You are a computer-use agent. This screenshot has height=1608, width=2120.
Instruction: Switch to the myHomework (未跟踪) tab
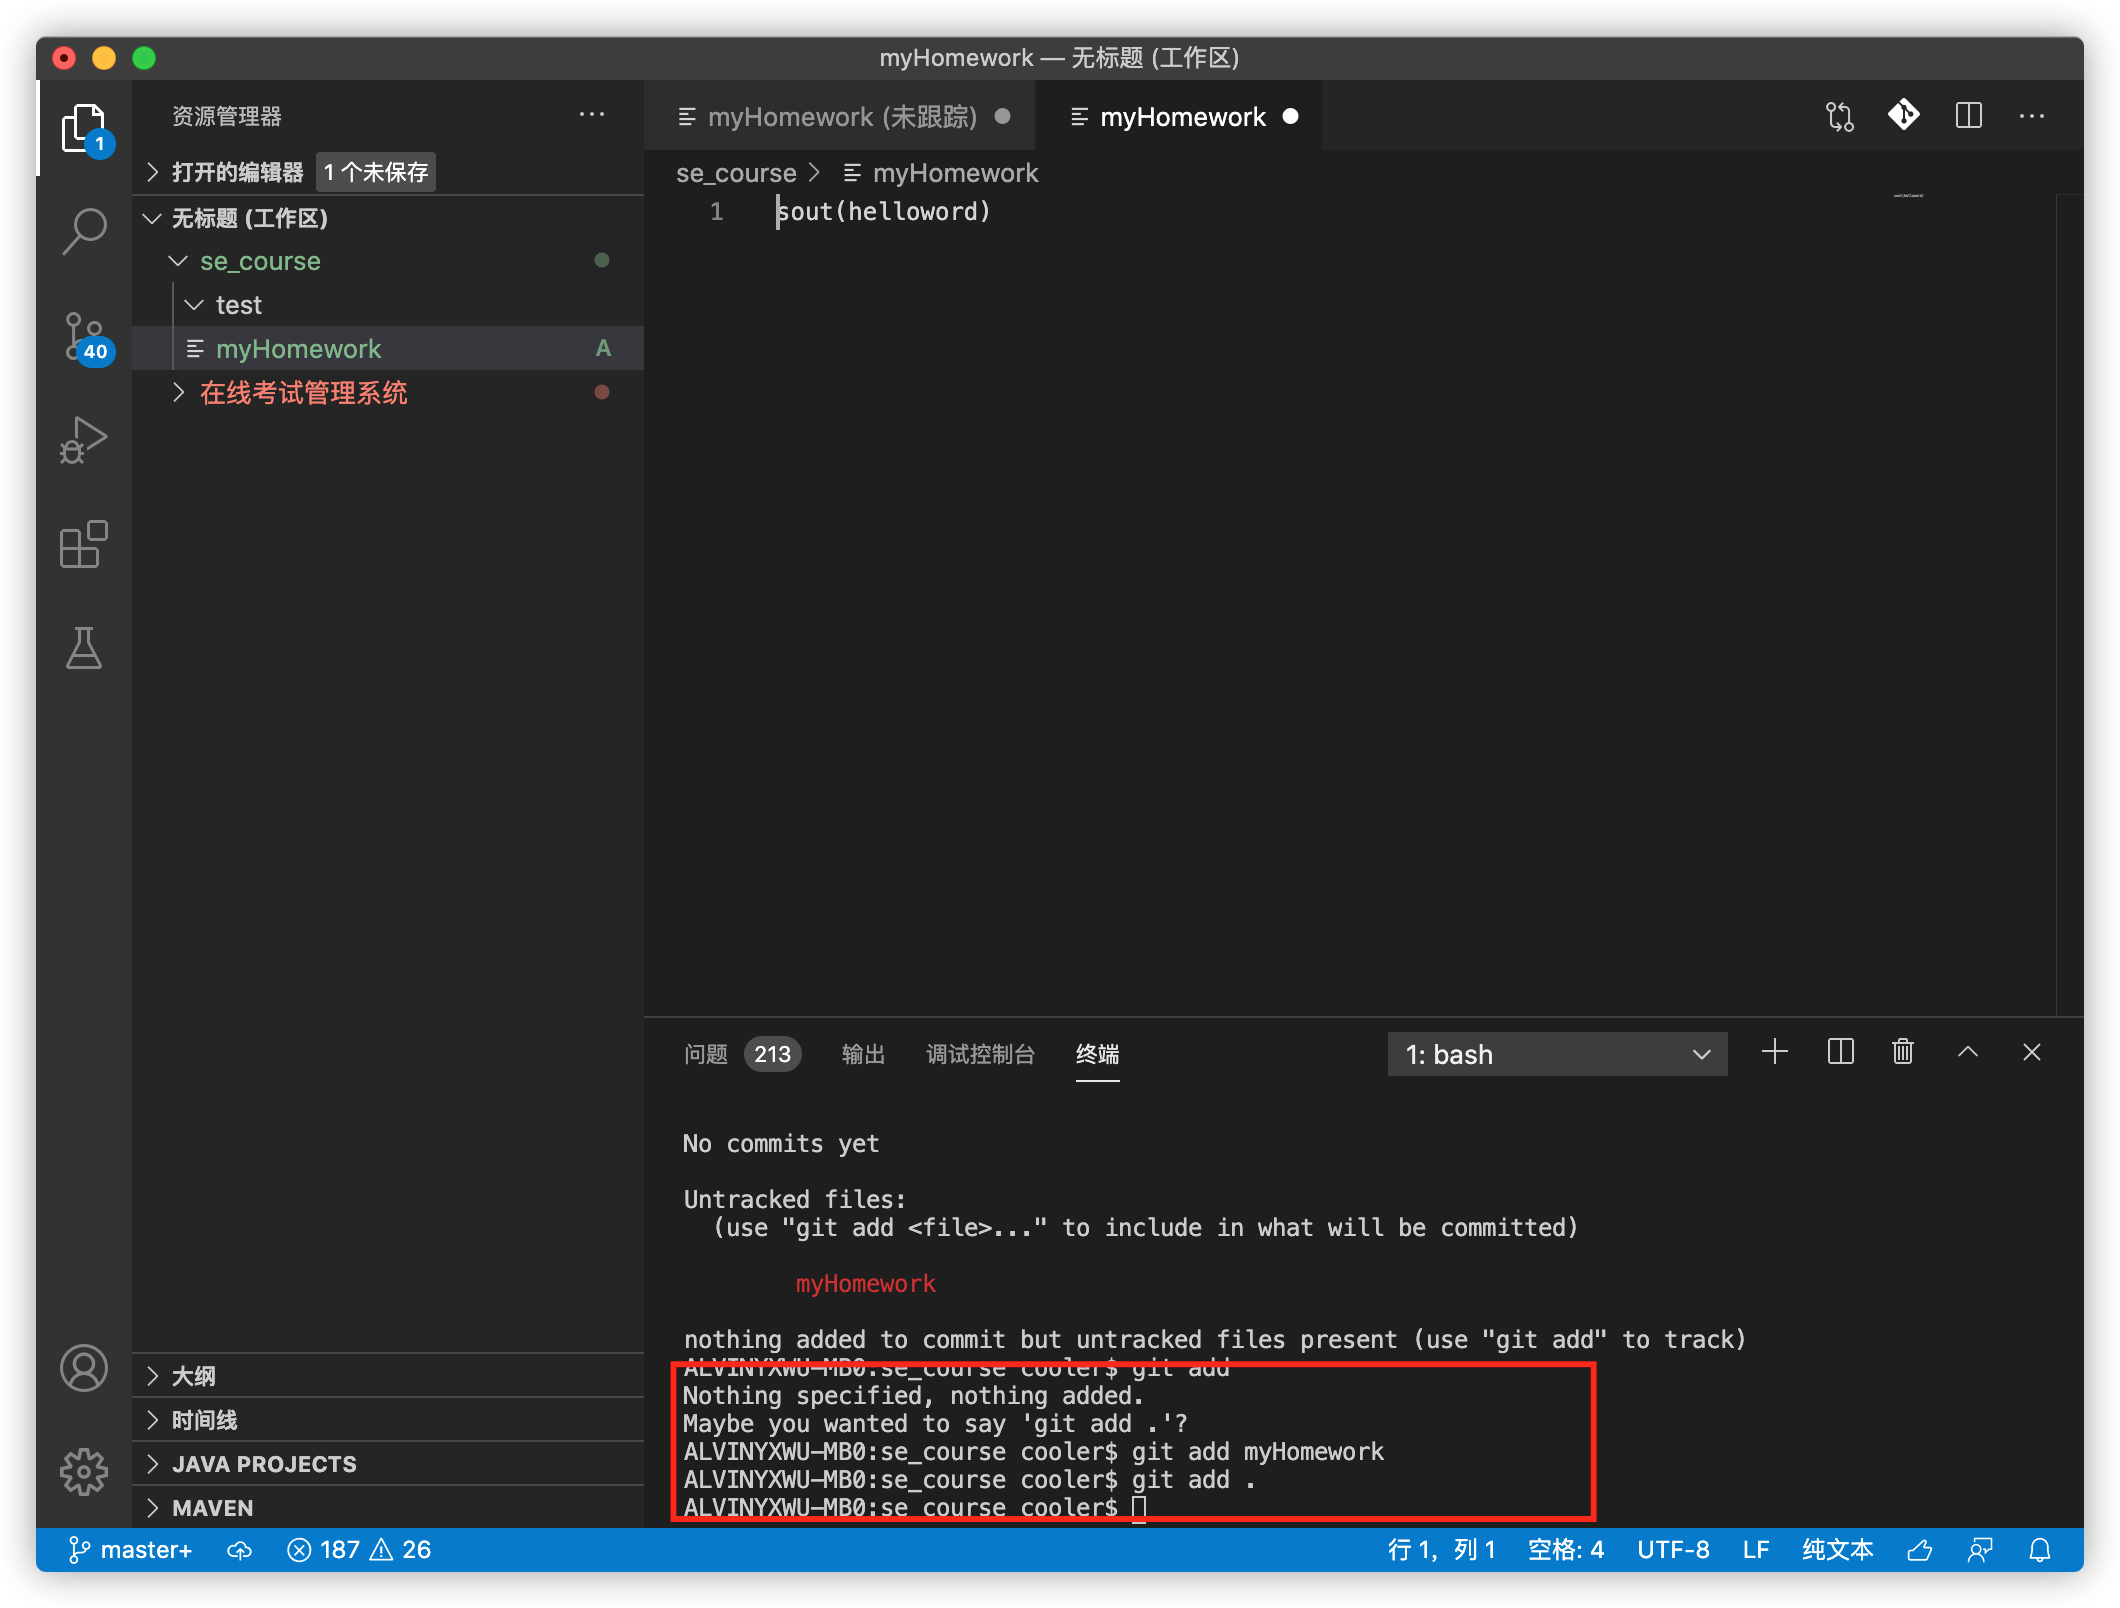[841, 117]
